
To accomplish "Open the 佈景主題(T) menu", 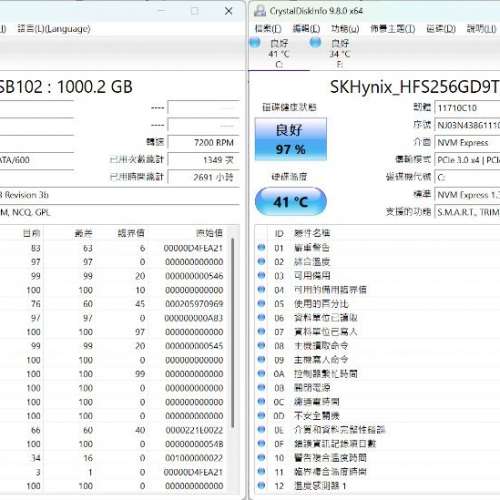I will click(x=393, y=29).
